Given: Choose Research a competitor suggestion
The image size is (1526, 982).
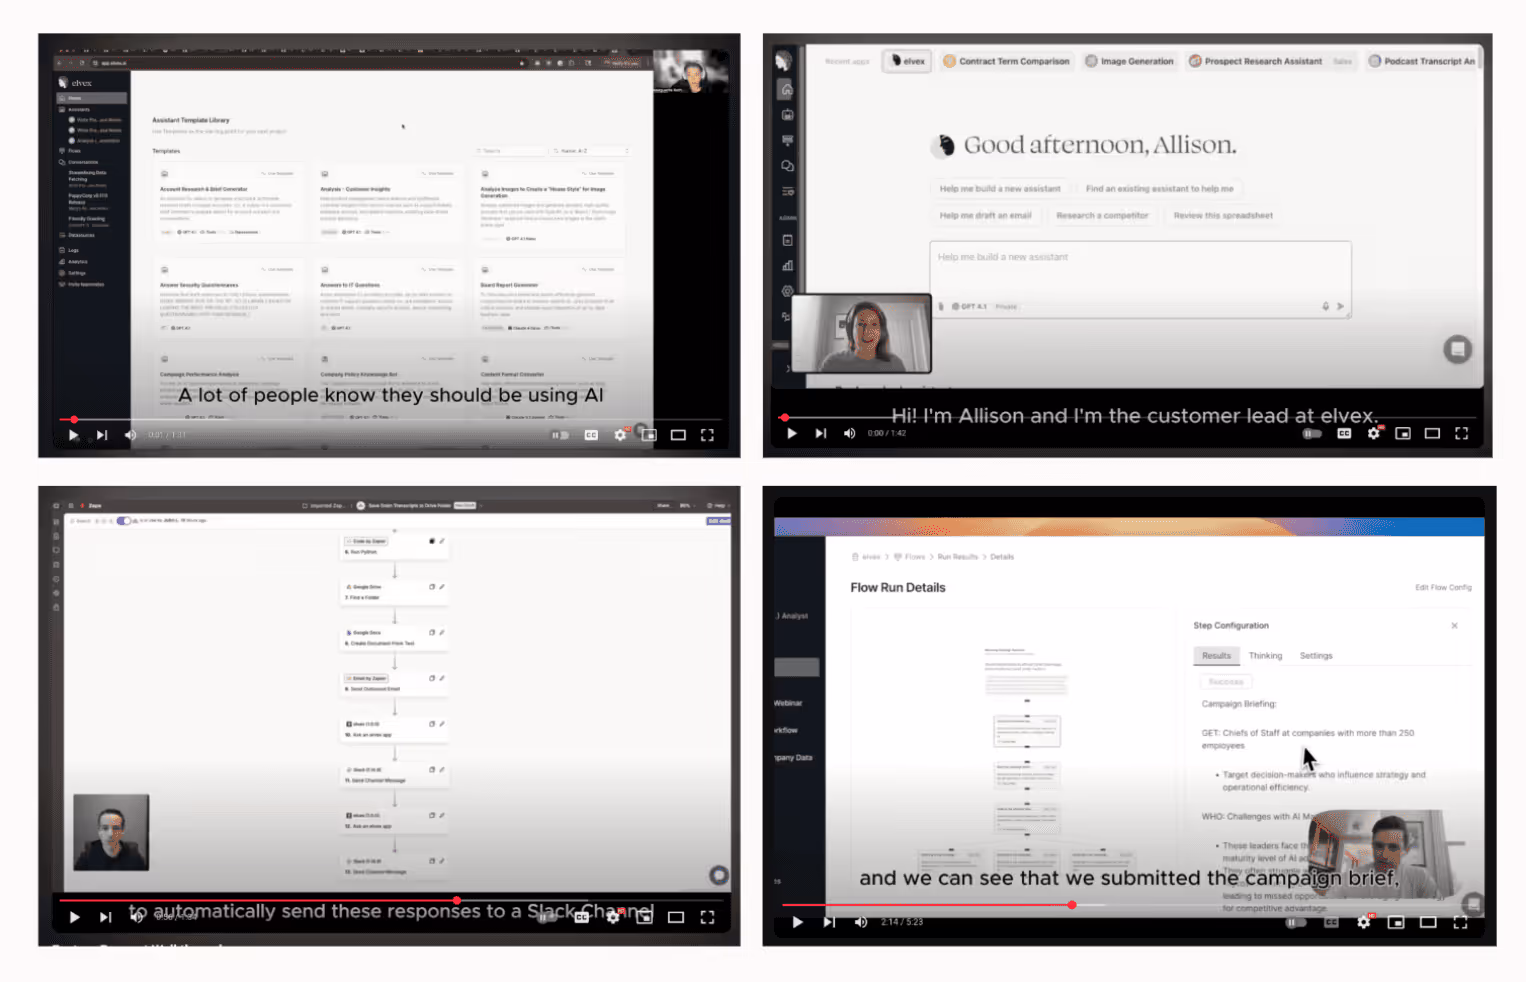Looking at the screenshot, I should [1102, 215].
